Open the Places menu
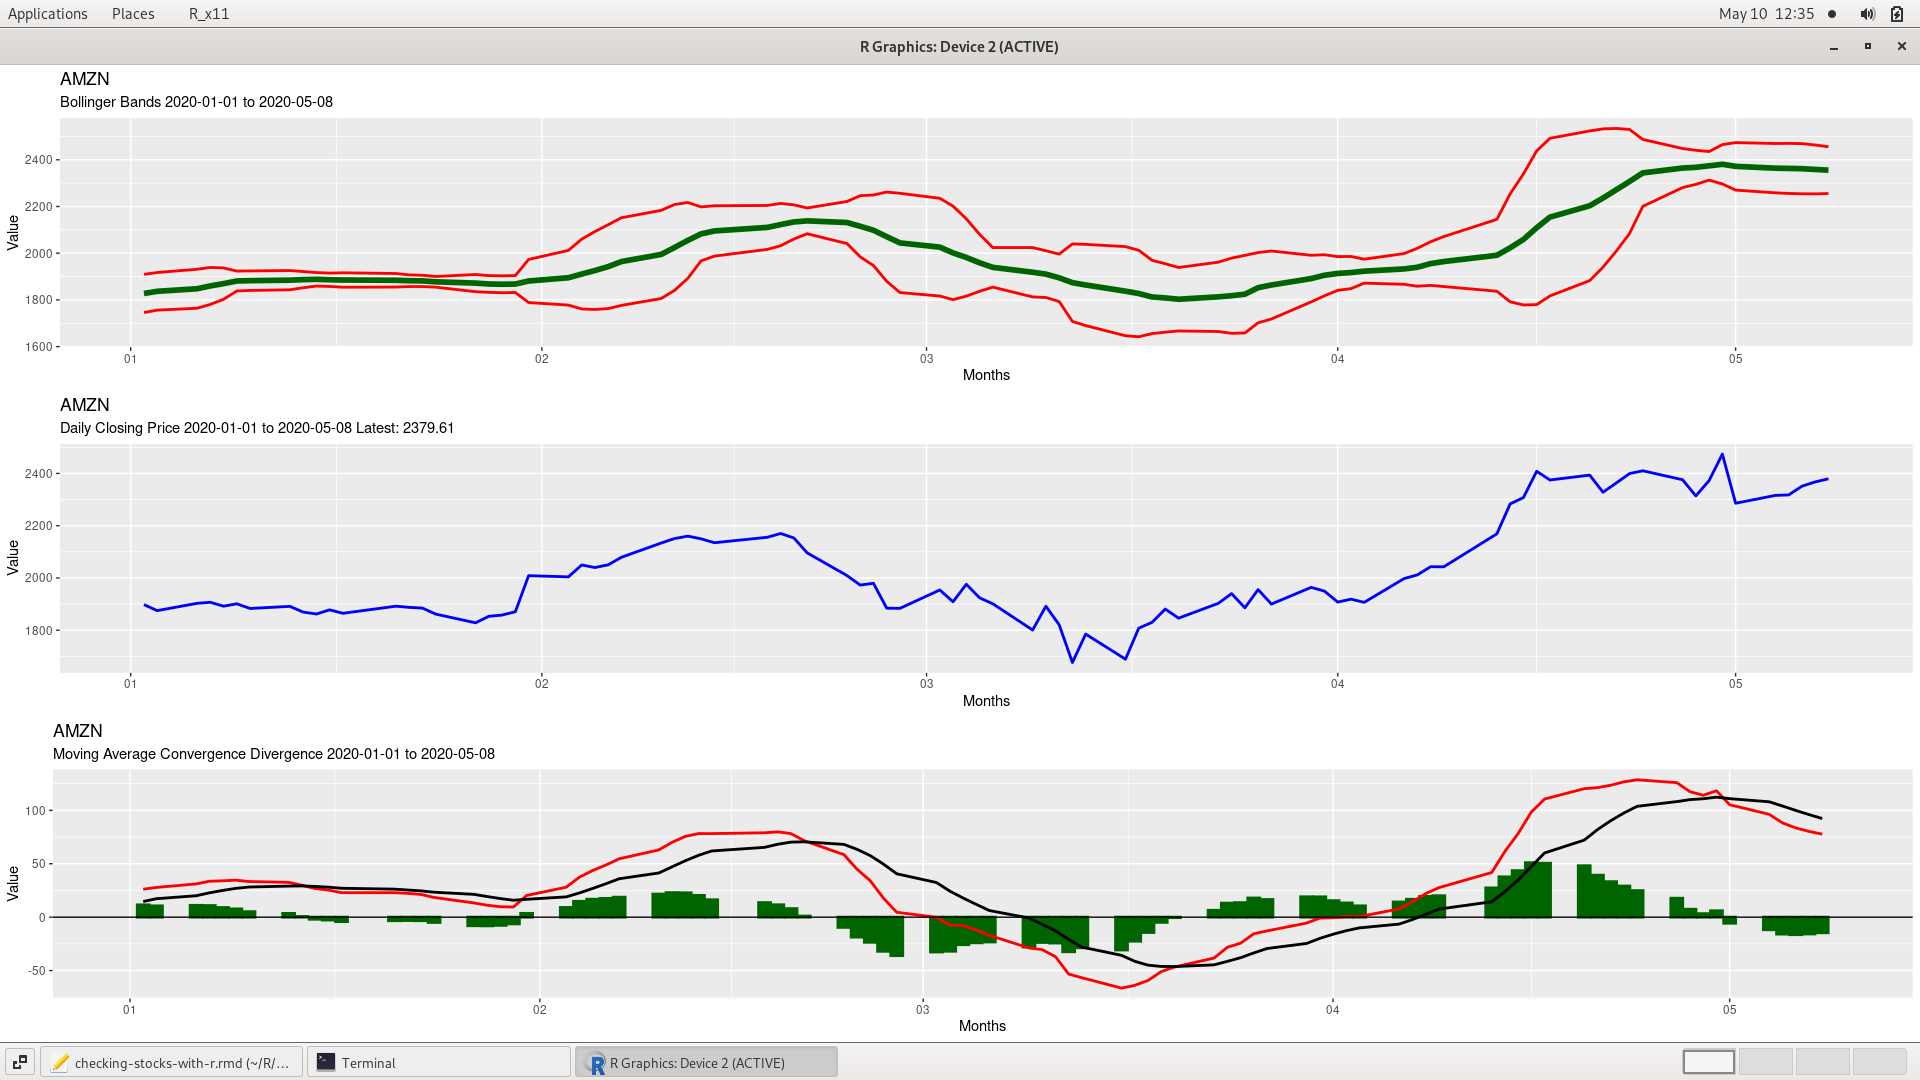Screen dimensions: 1920x1080 [133, 13]
